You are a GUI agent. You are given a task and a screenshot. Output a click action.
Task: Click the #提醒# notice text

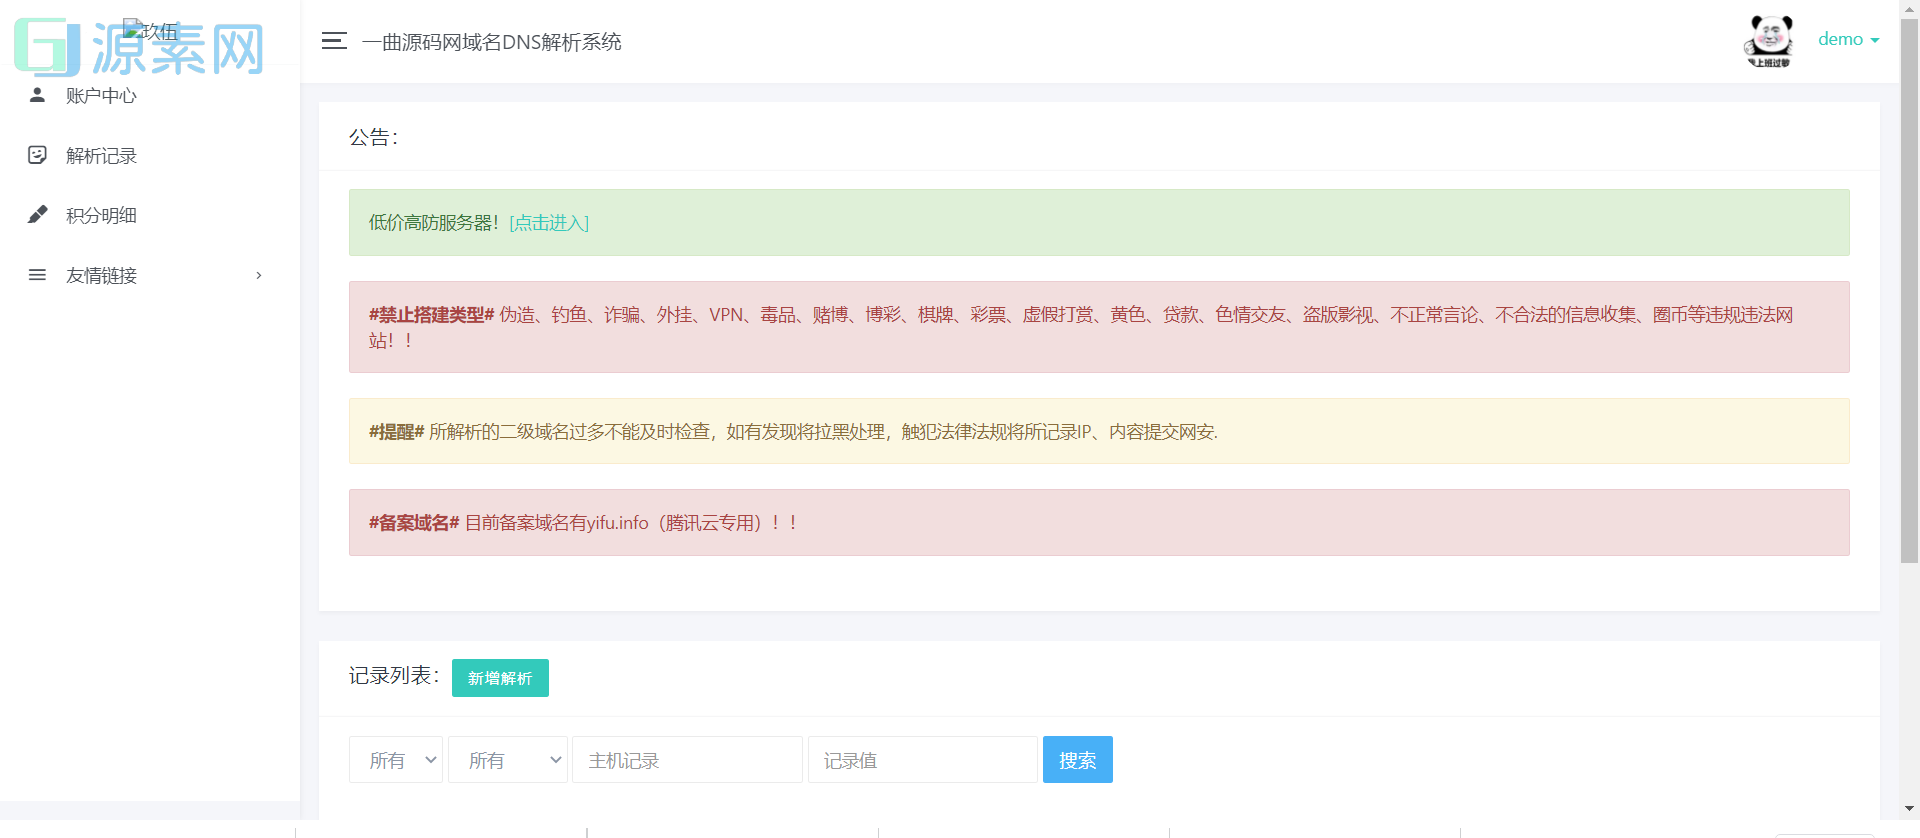pyautogui.click(x=793, y=432)
